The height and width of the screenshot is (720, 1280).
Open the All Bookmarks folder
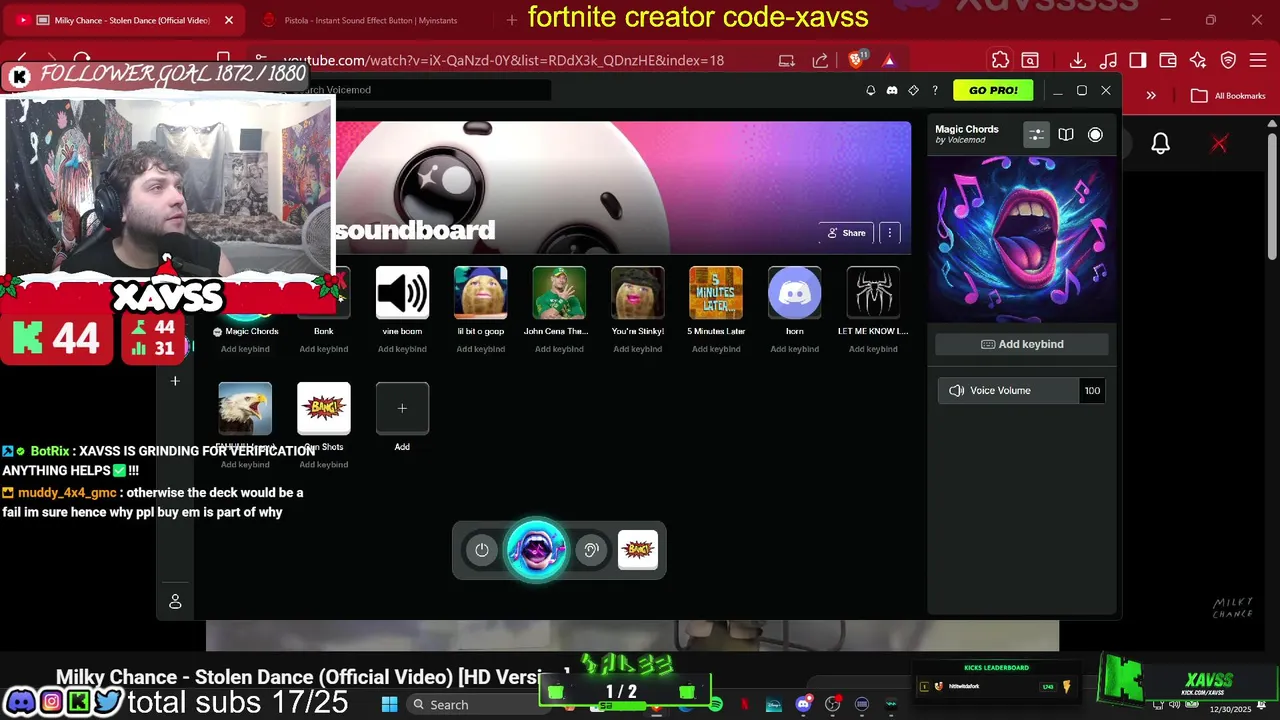point(1228,96)
